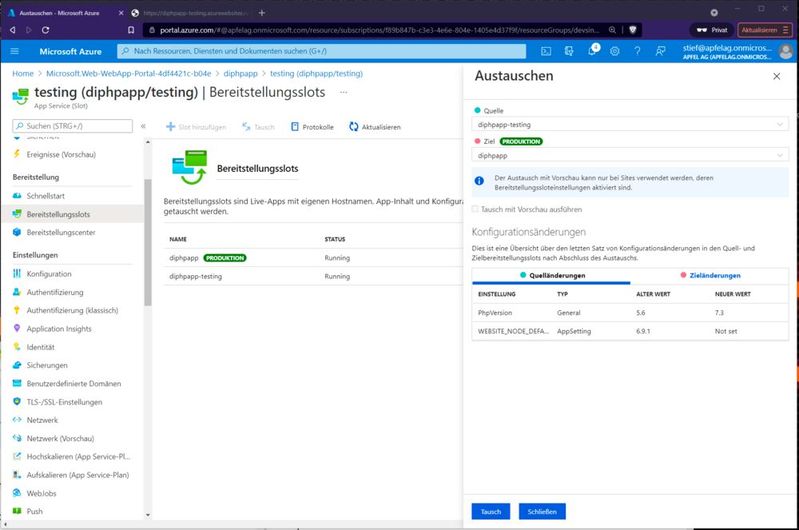Collapse the sidebar menu with the double chevron
This screenshot has height=530, width=799.
[143, 126]
